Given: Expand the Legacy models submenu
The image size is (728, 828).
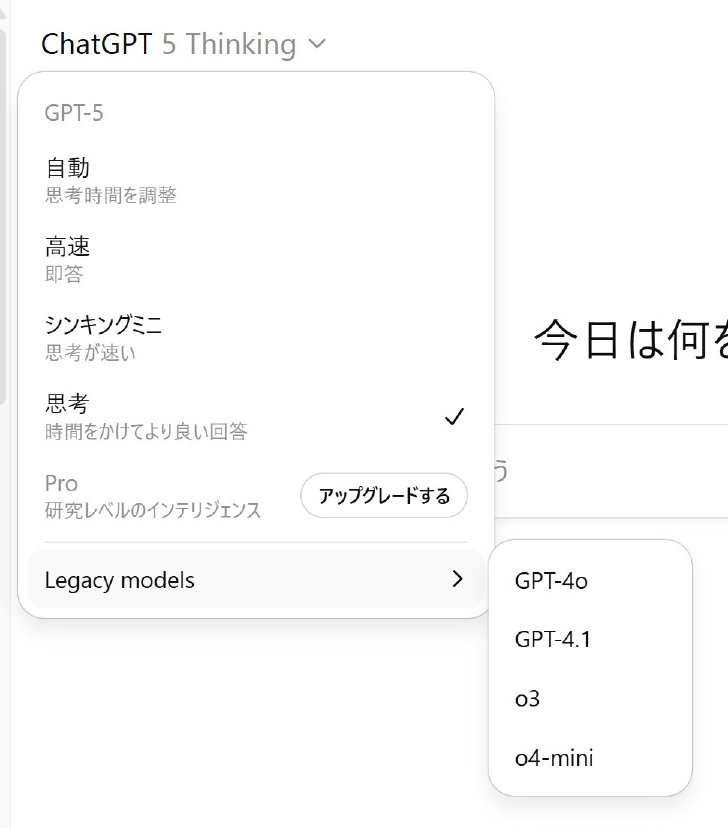Looking at the screenshot, I should pos(256,579).
